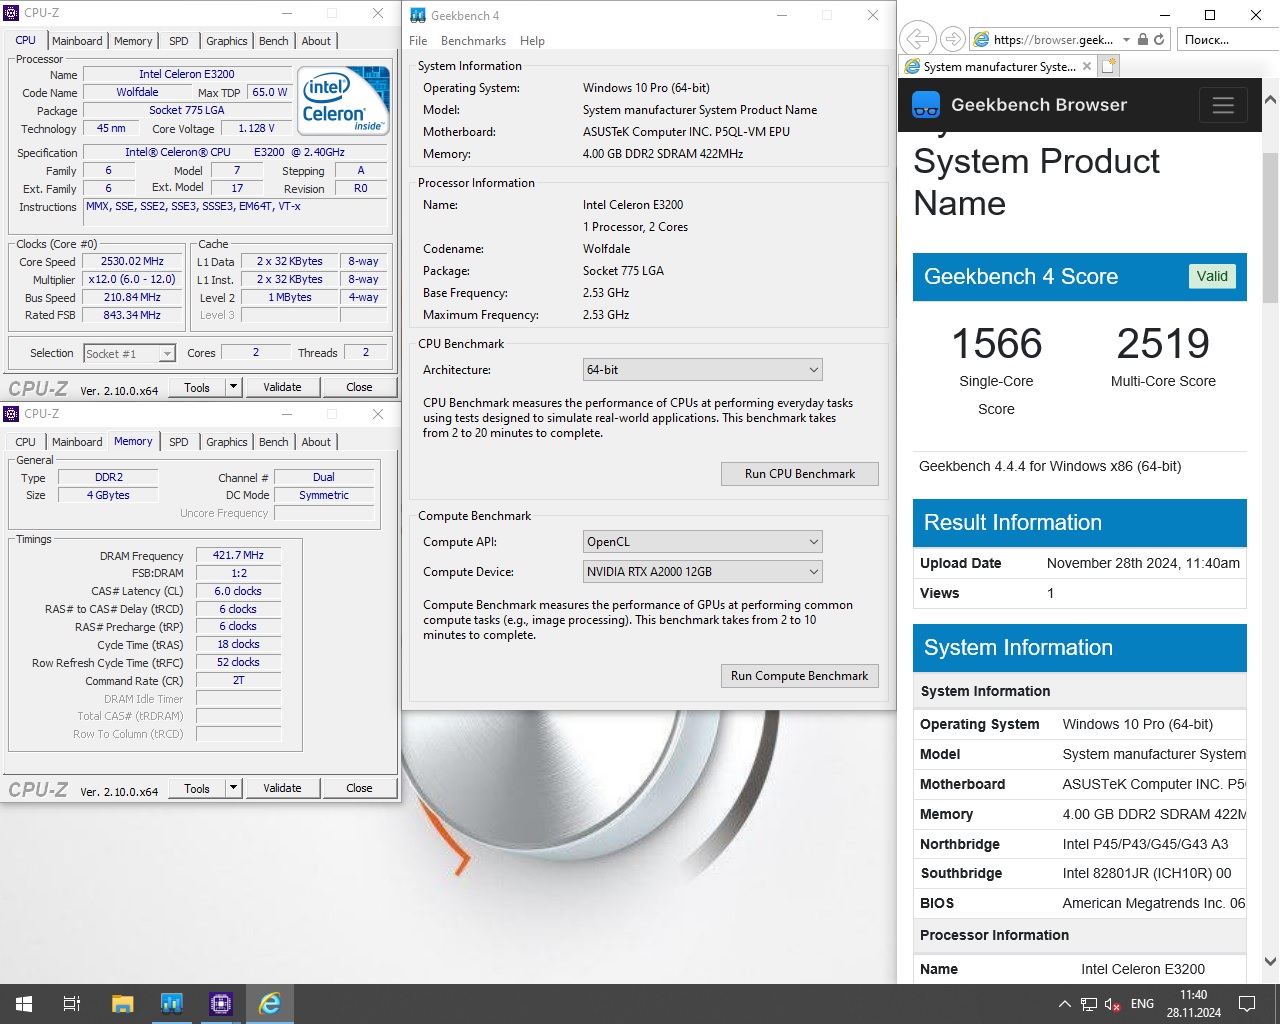Click the Core Speed 2530.02 MHz value
Screen dimensions: 1280x1024
132,262
